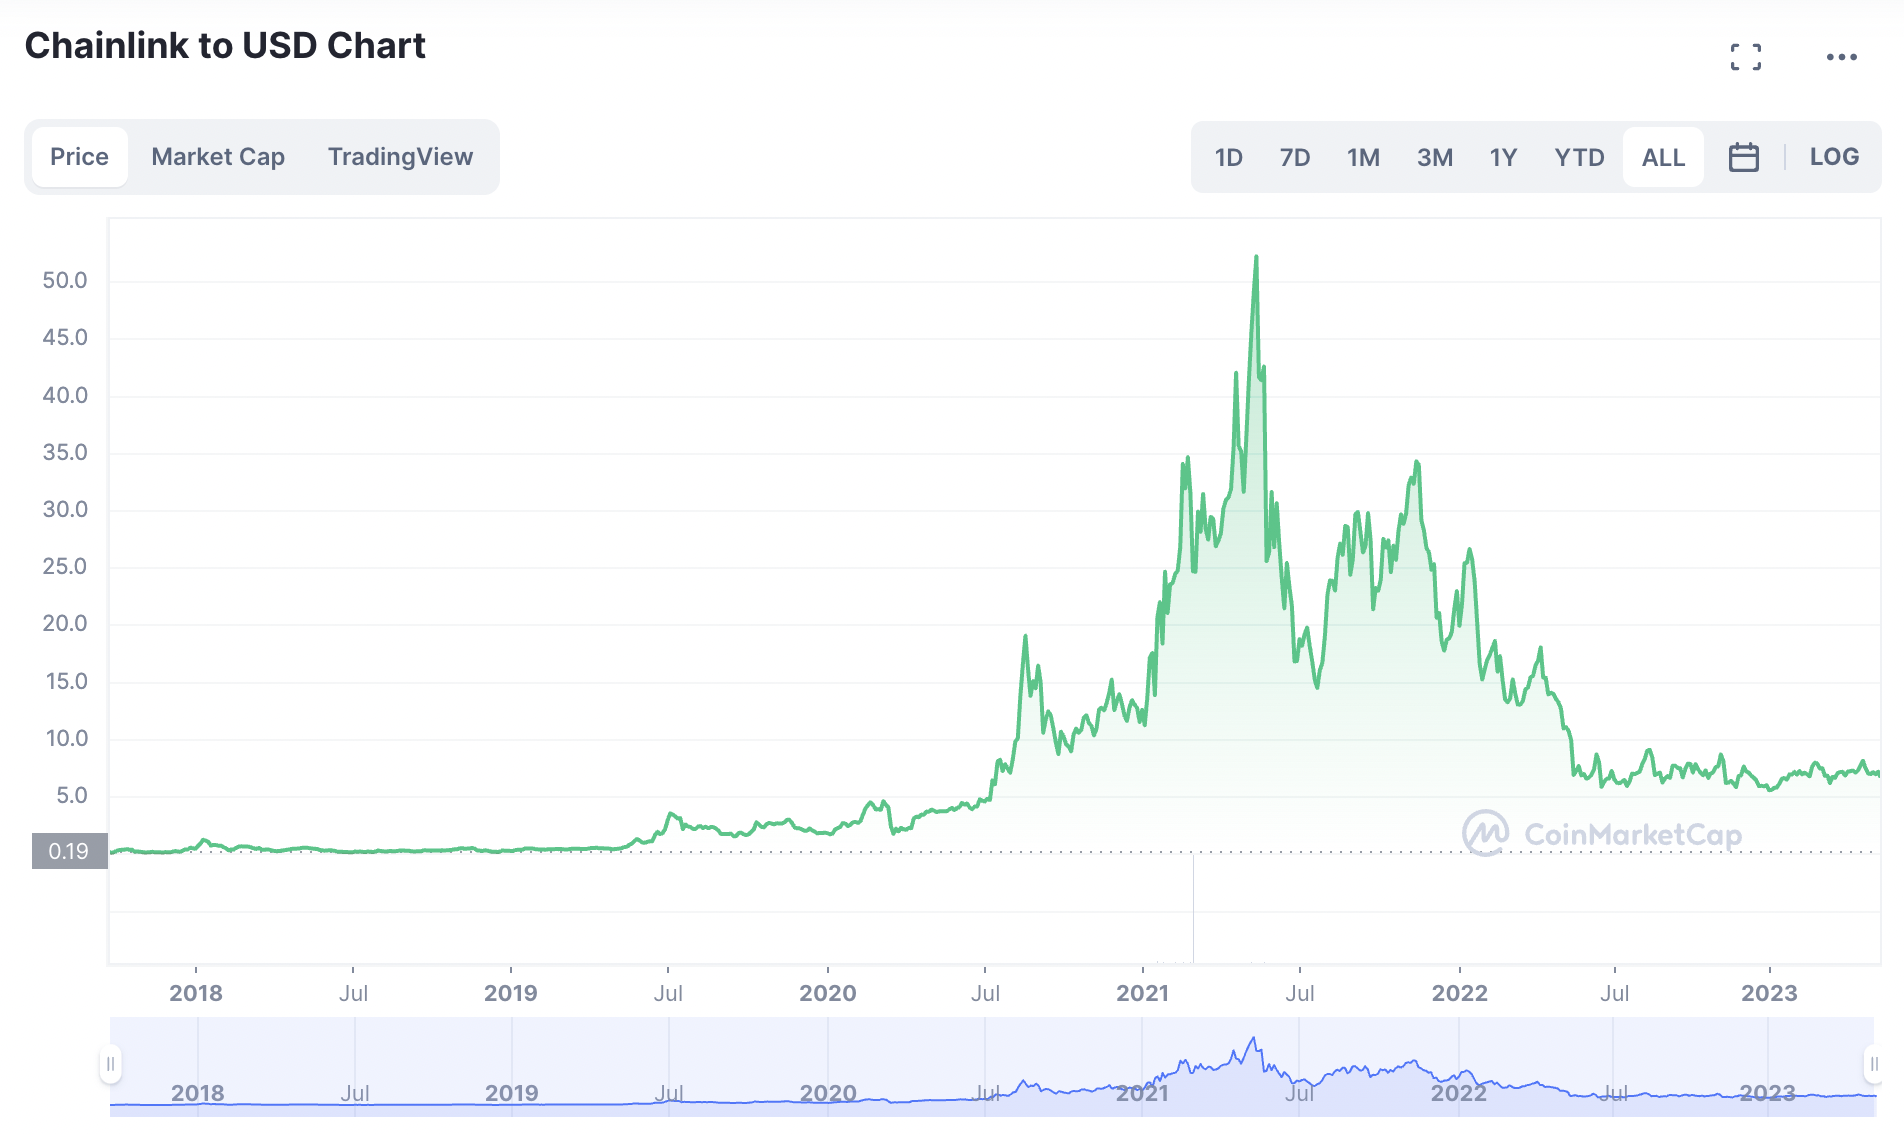
Task: Click the Chainlink to USD Chart heading
Action: tap(225, 46)
